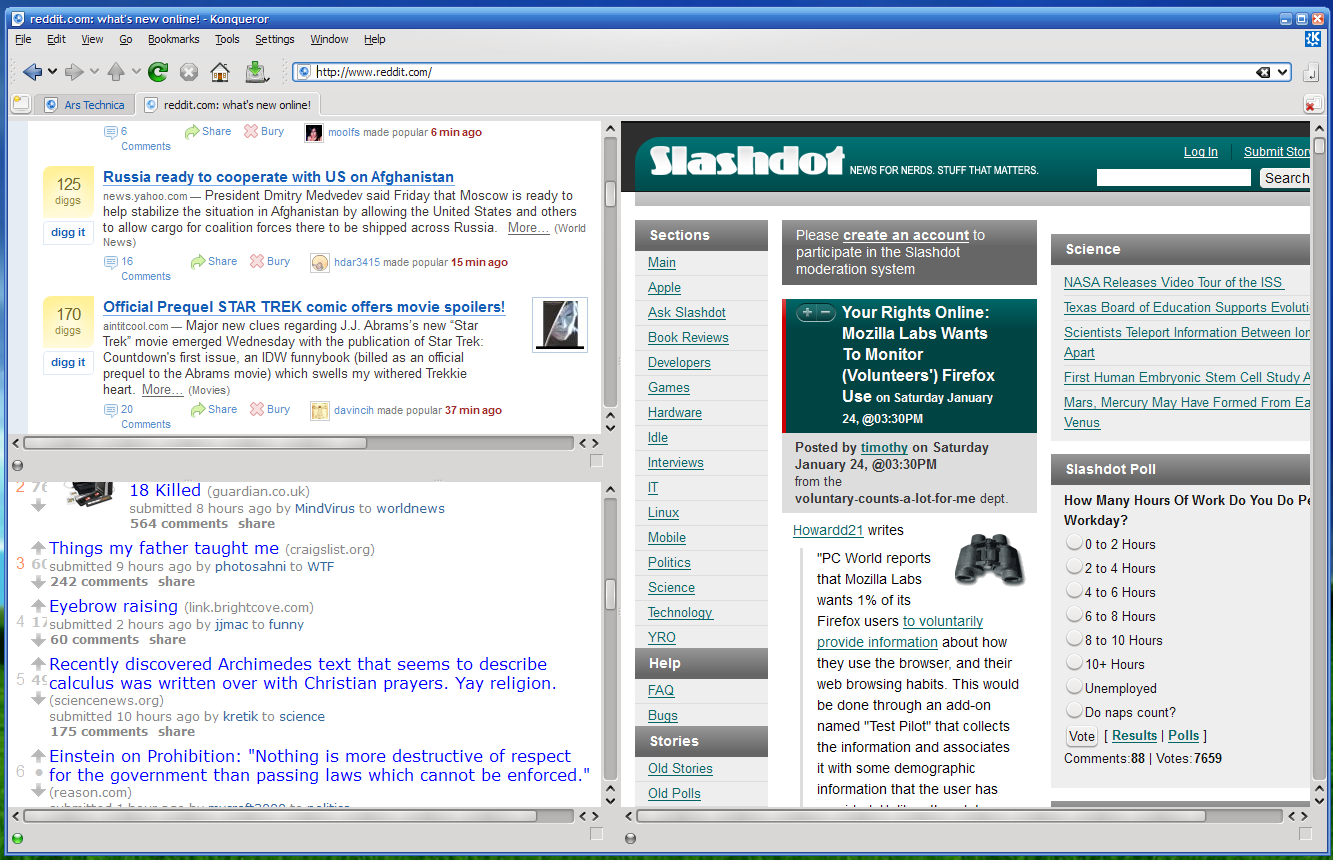Click the Share icon on the Star Trek story
Image resolution: width=1333 pixels, height=860 pixels.
click(198, 409)
